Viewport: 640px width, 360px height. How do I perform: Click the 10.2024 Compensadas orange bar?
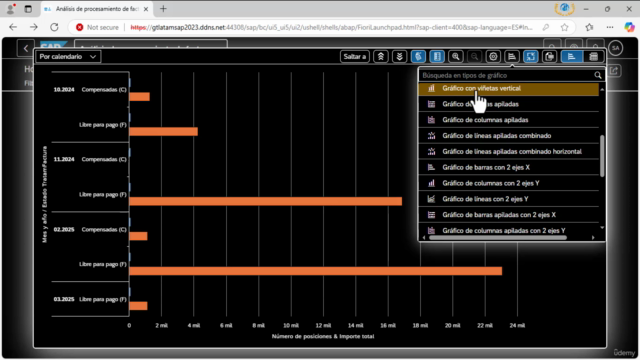140,97
